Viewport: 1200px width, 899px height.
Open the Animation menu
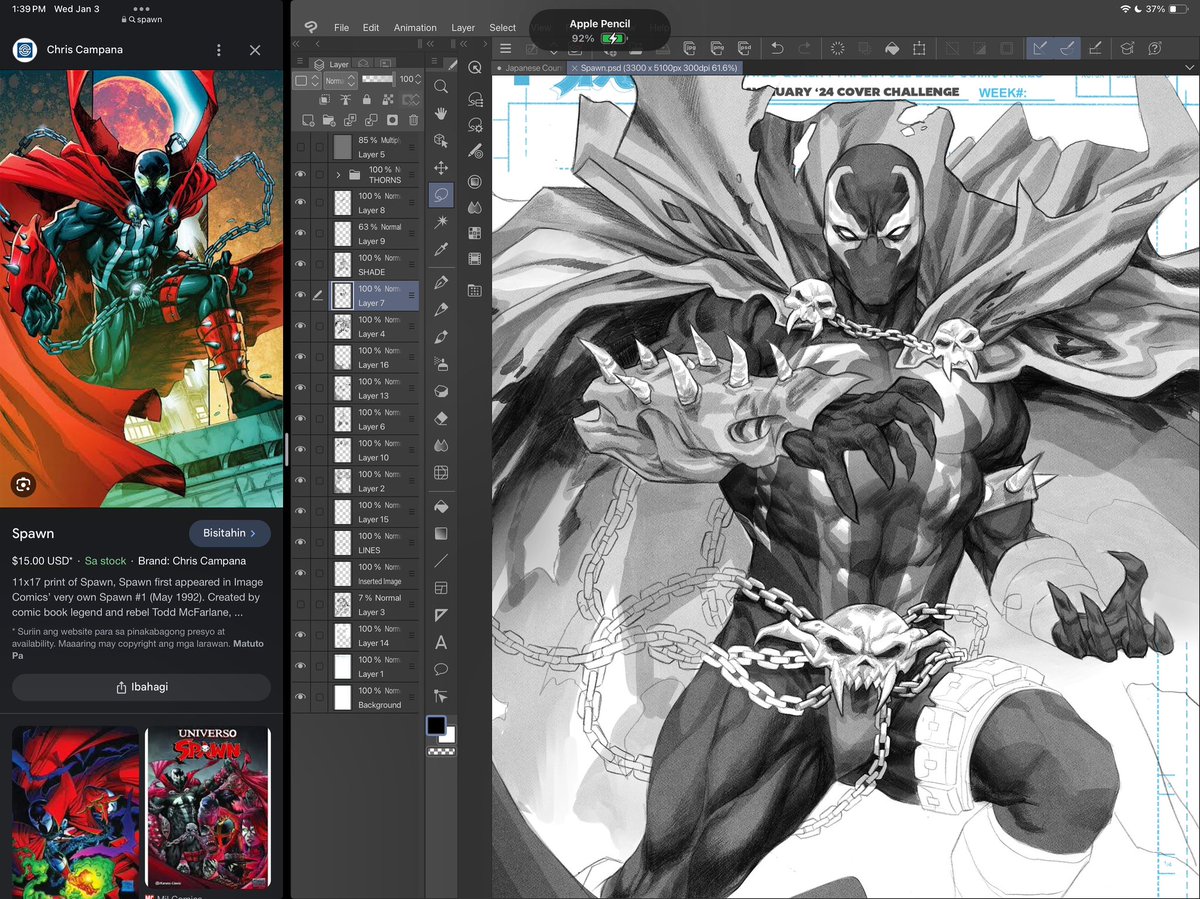[x=415, y=28]
